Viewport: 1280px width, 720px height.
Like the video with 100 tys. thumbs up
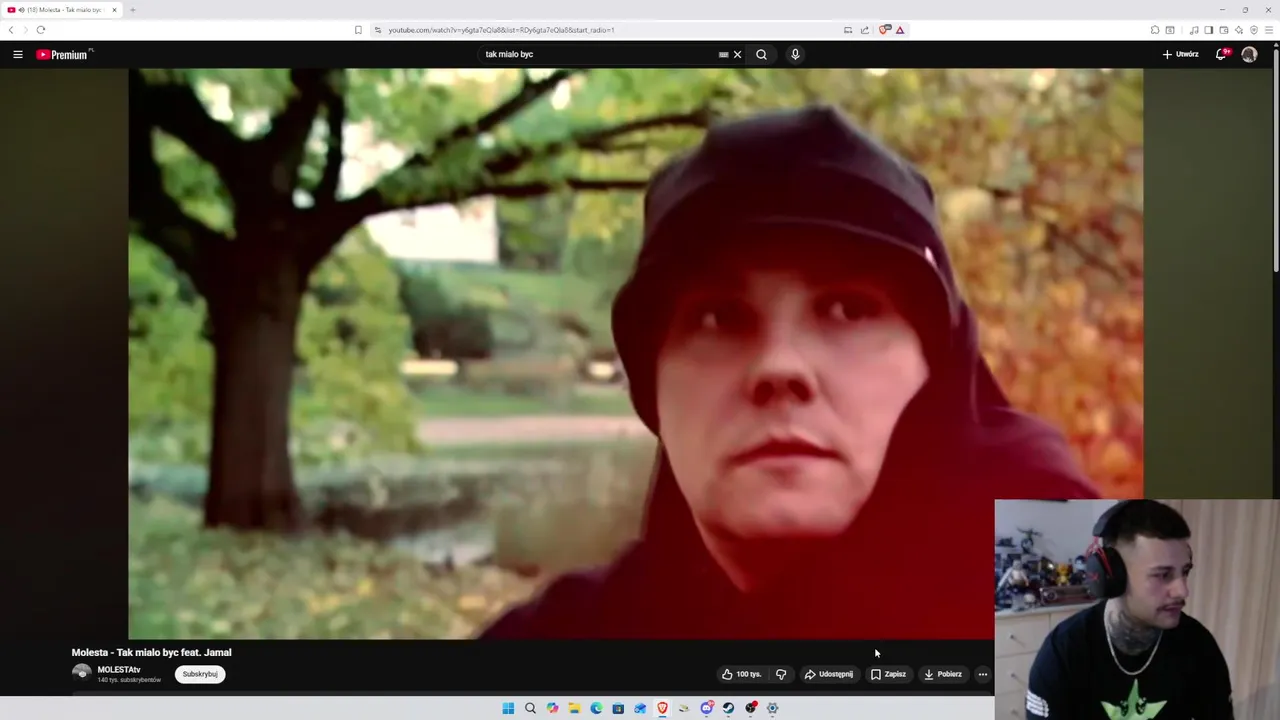(x=742, y=674)
